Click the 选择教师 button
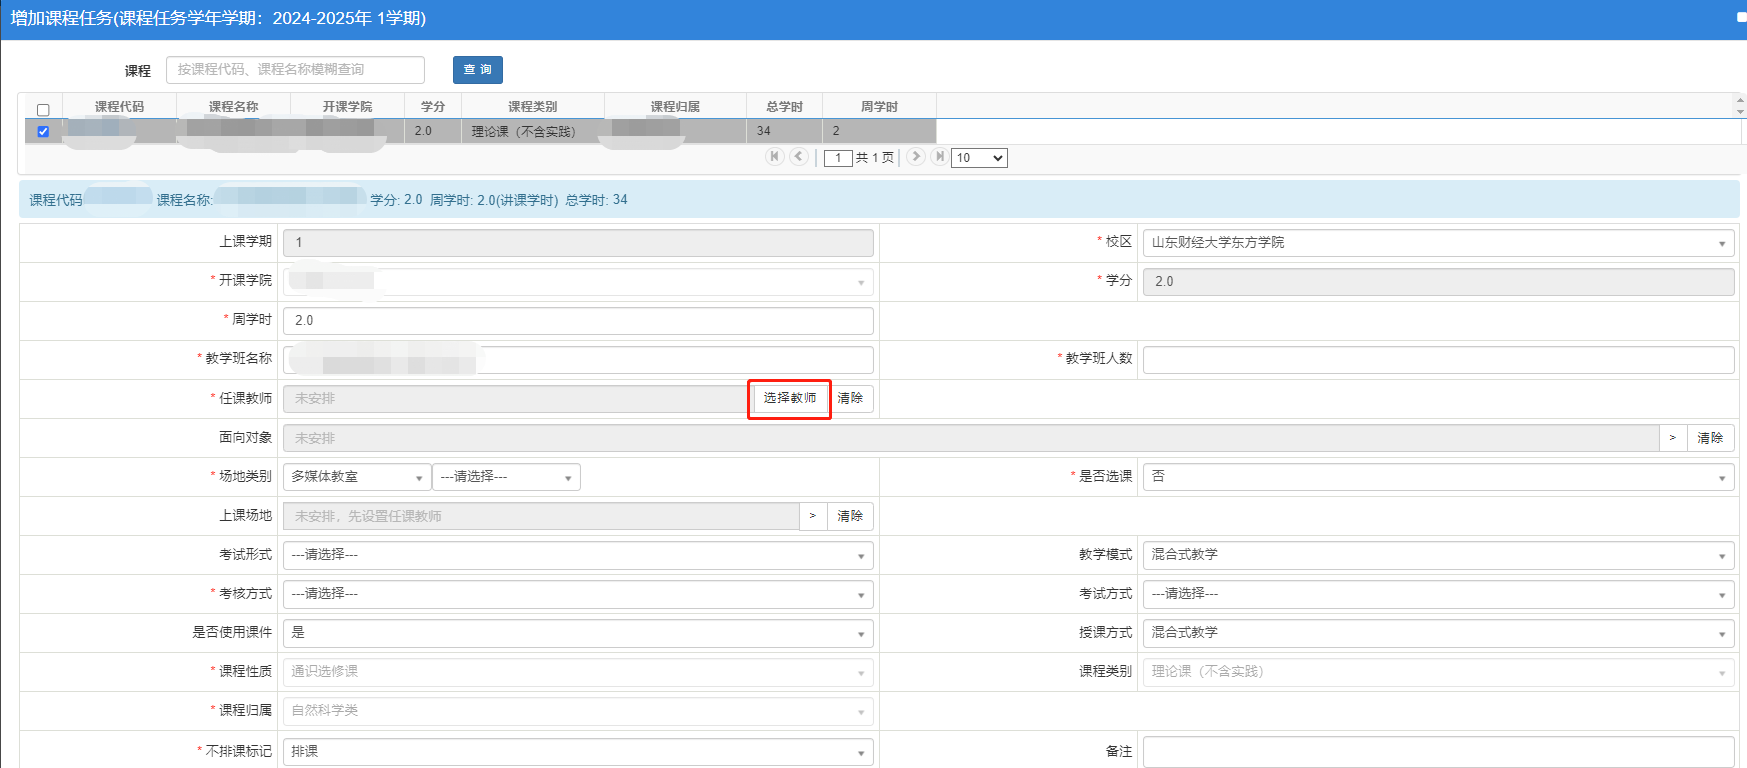1747x768 pixels. 789,398
